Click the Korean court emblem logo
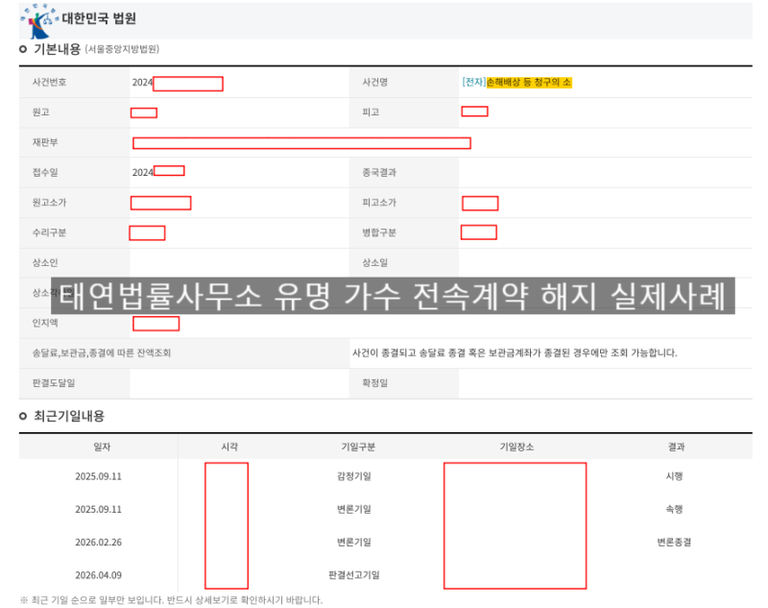The width and height of the screenshot is (768, 608). (37, 17)
